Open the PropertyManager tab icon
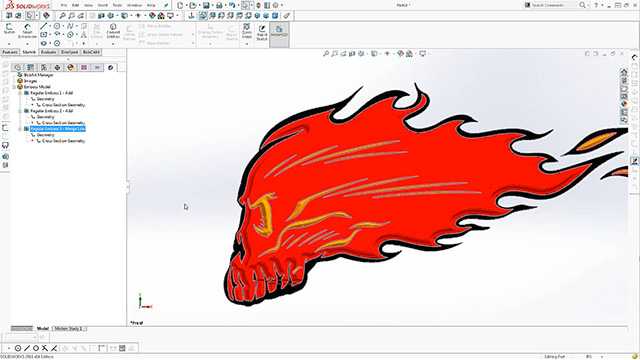This screenshot has height=360, width=640. coord(31,67)
